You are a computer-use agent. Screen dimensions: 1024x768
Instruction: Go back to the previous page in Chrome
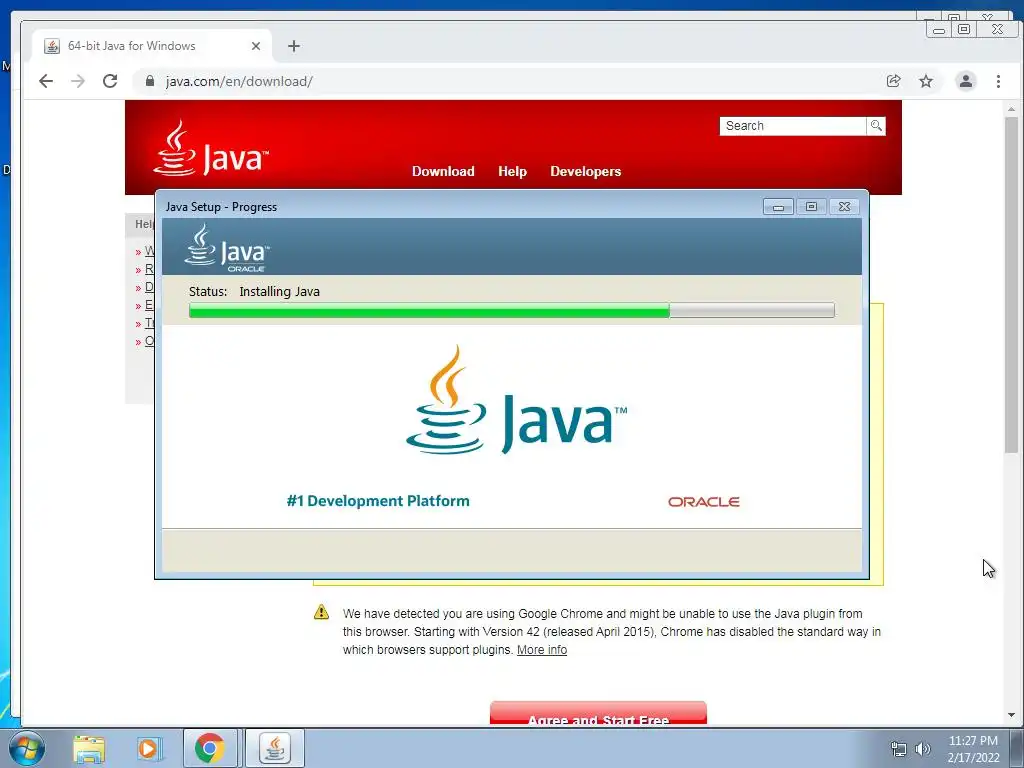coord(46,81)
